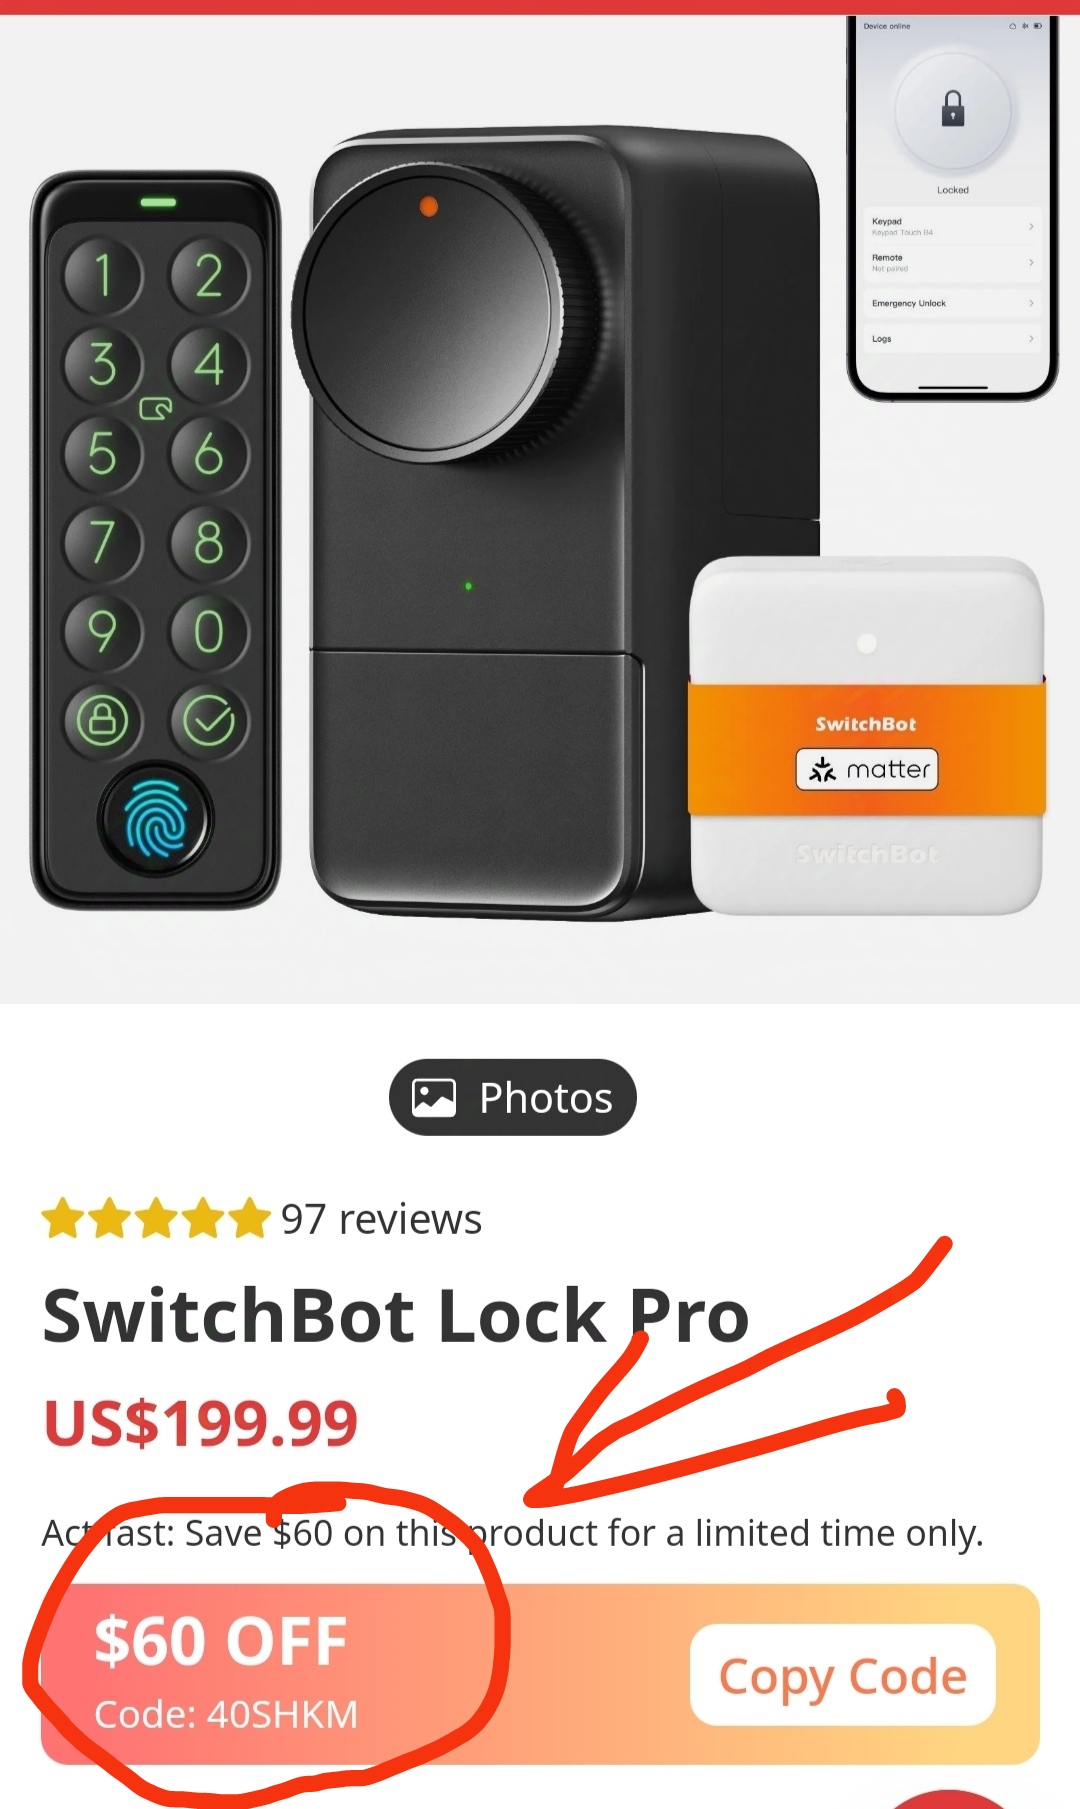Image resolution: width=1080 pixels, height=1809 pixels.
Task: Select the SwitchBot Lock Pro title
Action: pos(396,1315)
